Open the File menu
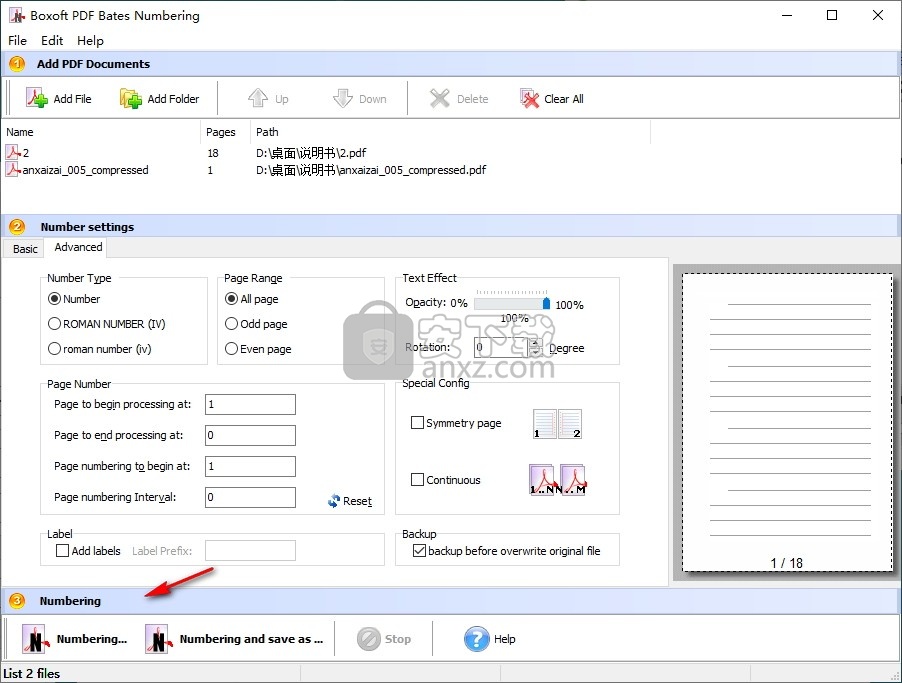 tap(17, 40)
